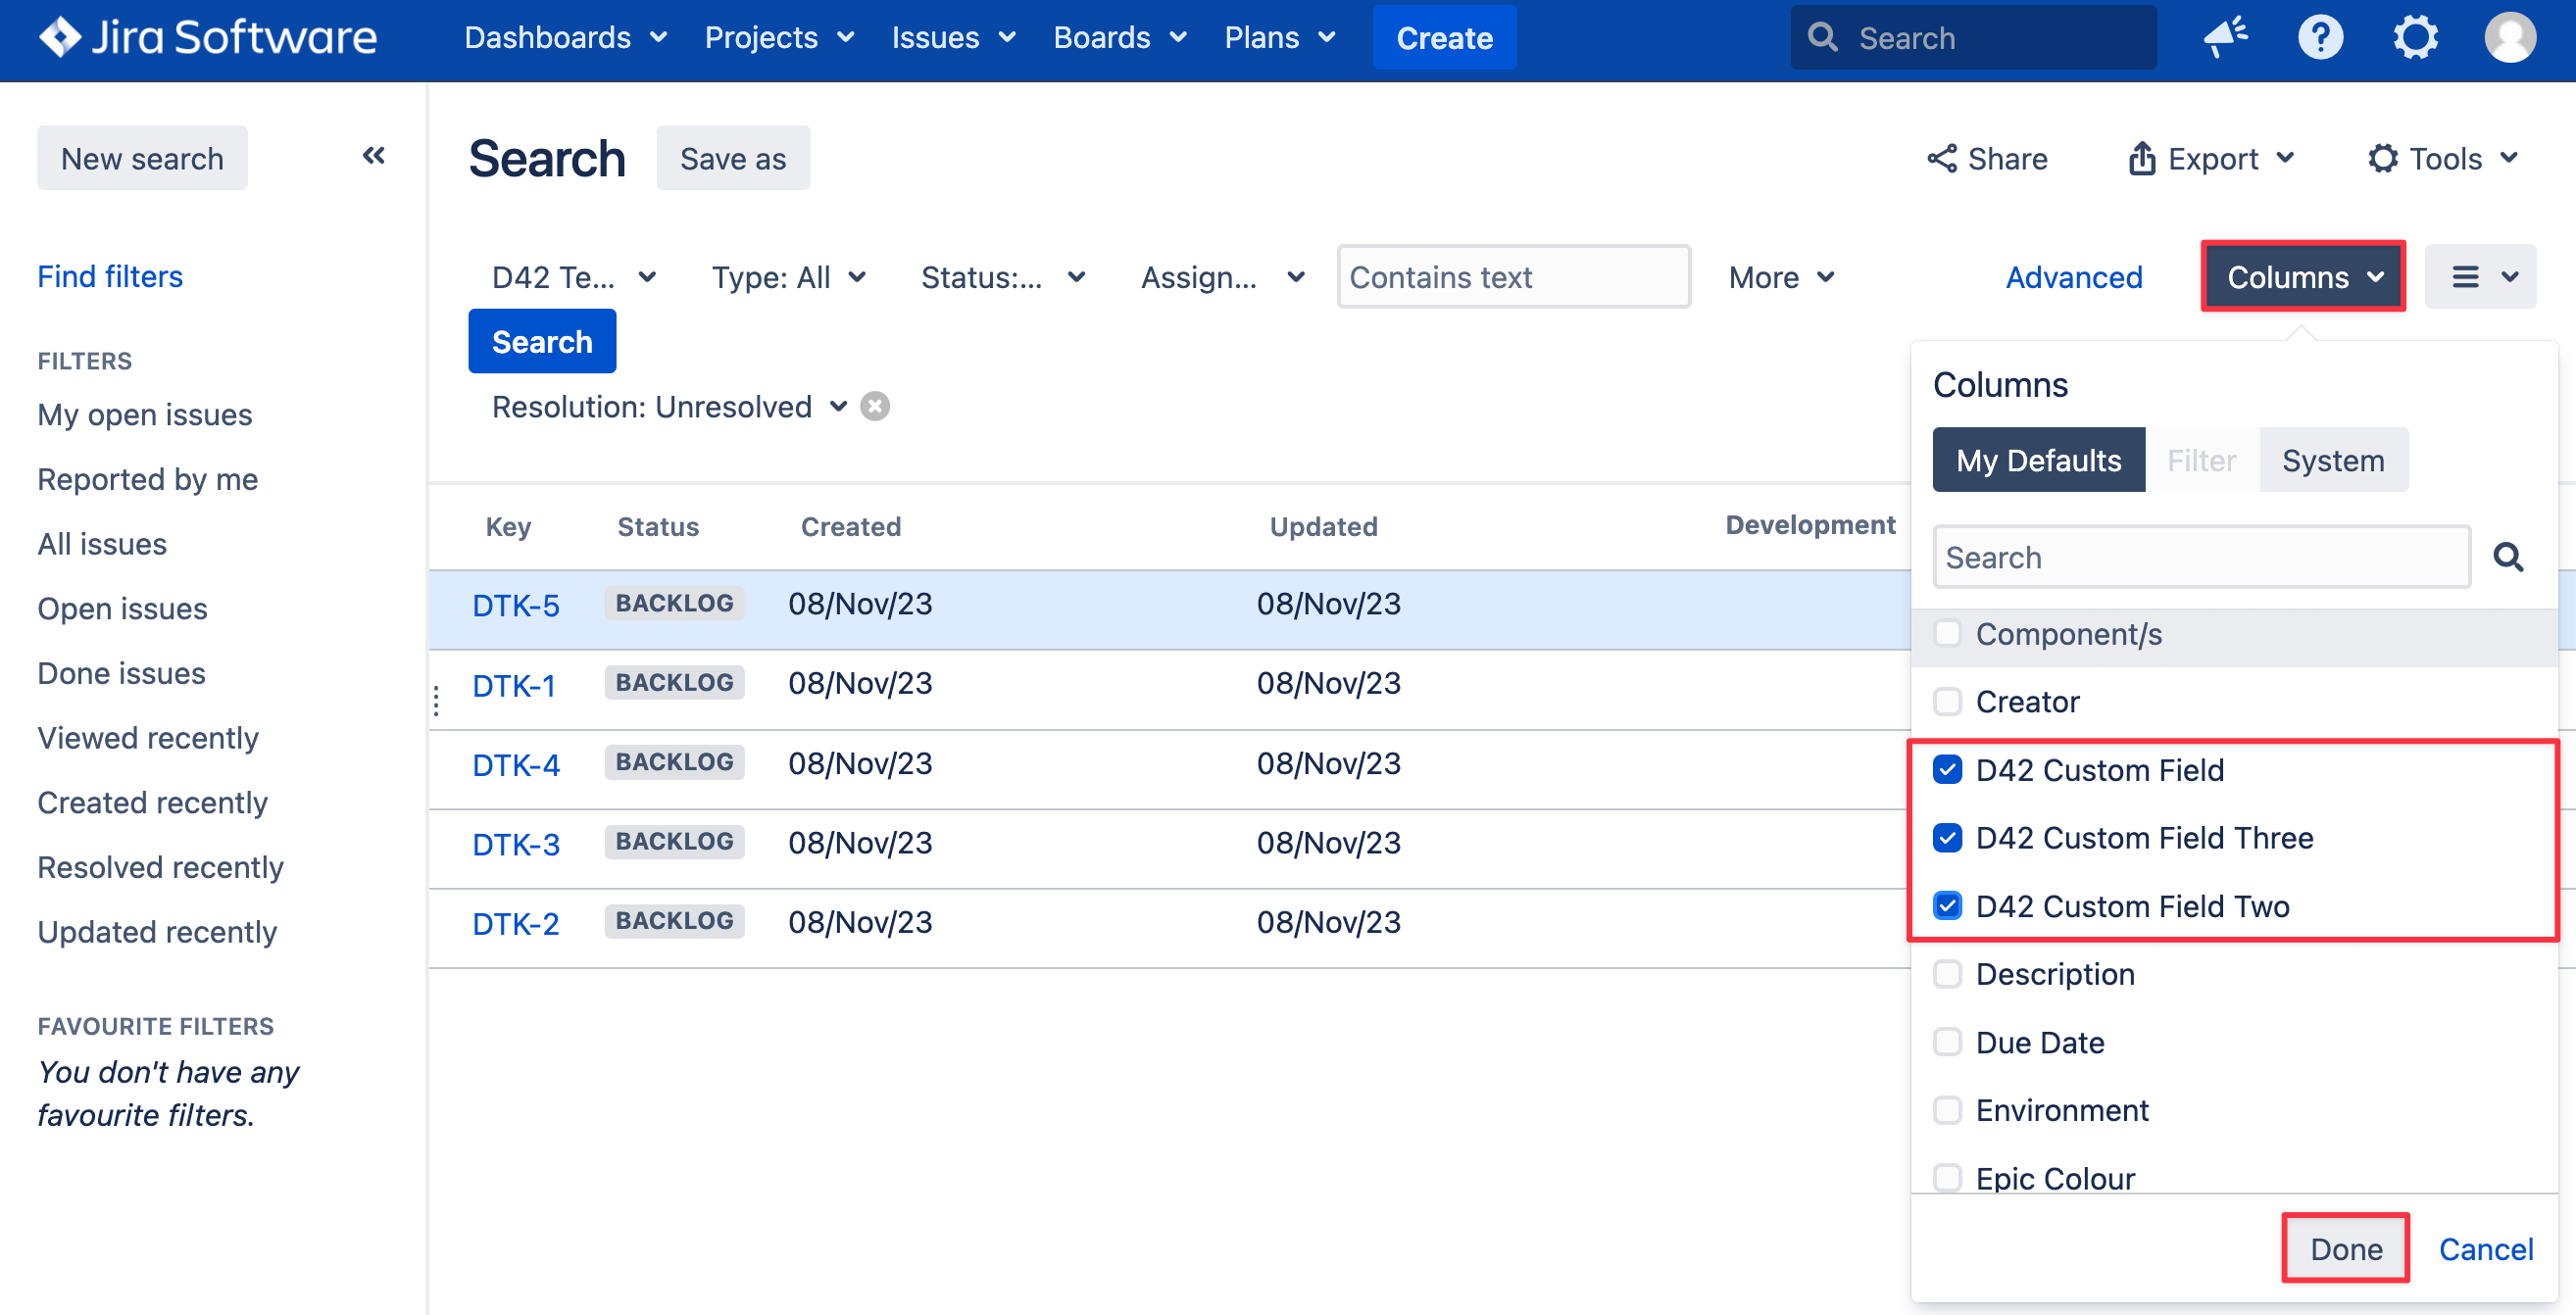Viewport: 2576px width, 1315px height.
Task: Open issue DTK-4 link
Action: pyautogui.click(x=515, y=765)
